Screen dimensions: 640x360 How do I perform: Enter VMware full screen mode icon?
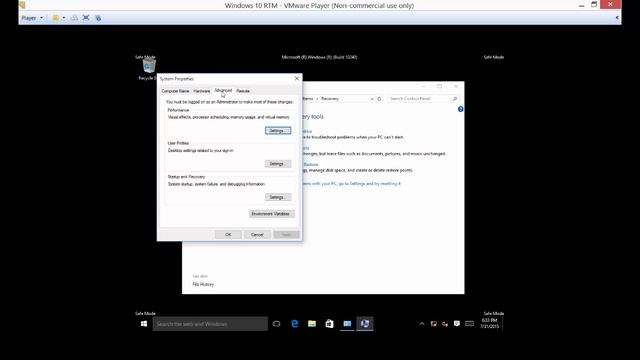click(86, 18)
